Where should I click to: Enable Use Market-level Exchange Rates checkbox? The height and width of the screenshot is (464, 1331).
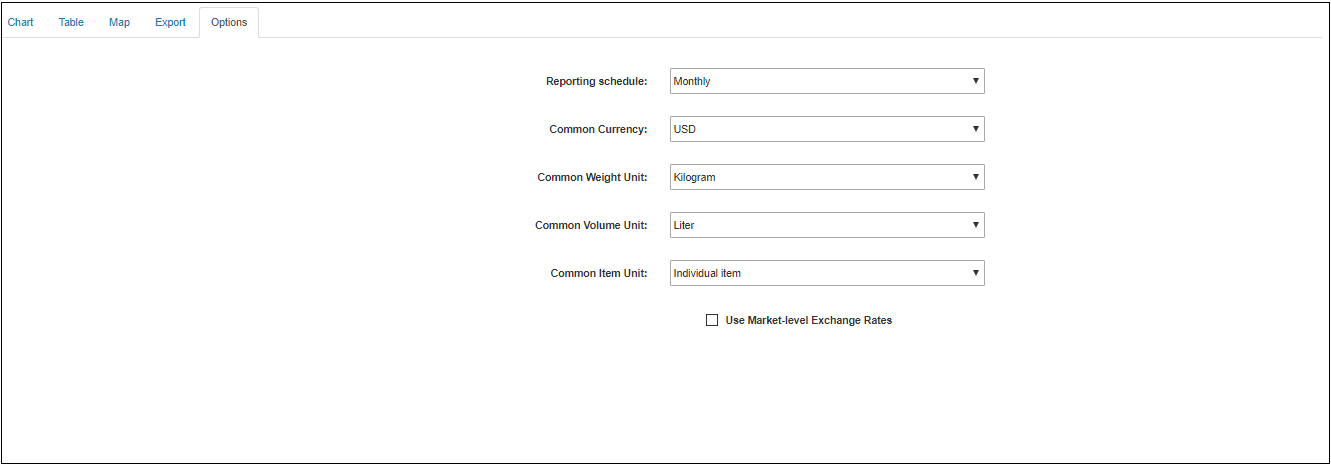click(712, 320)
